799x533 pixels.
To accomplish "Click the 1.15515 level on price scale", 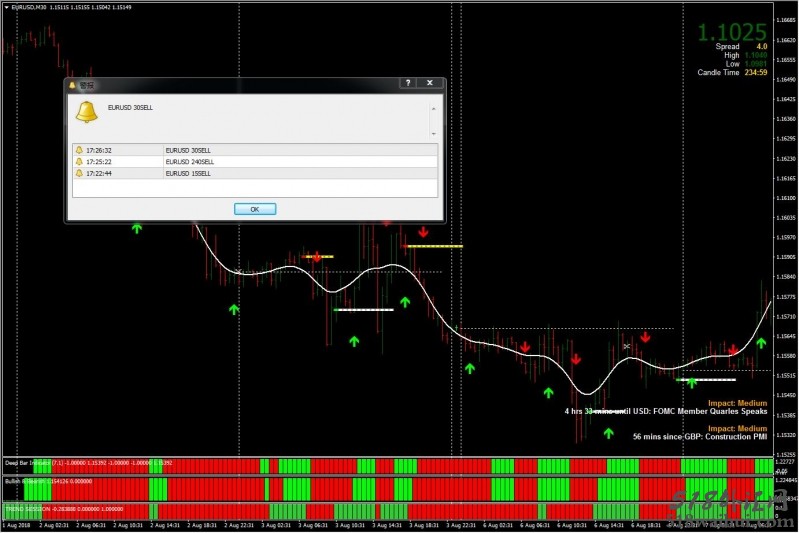I will (786, 376).
